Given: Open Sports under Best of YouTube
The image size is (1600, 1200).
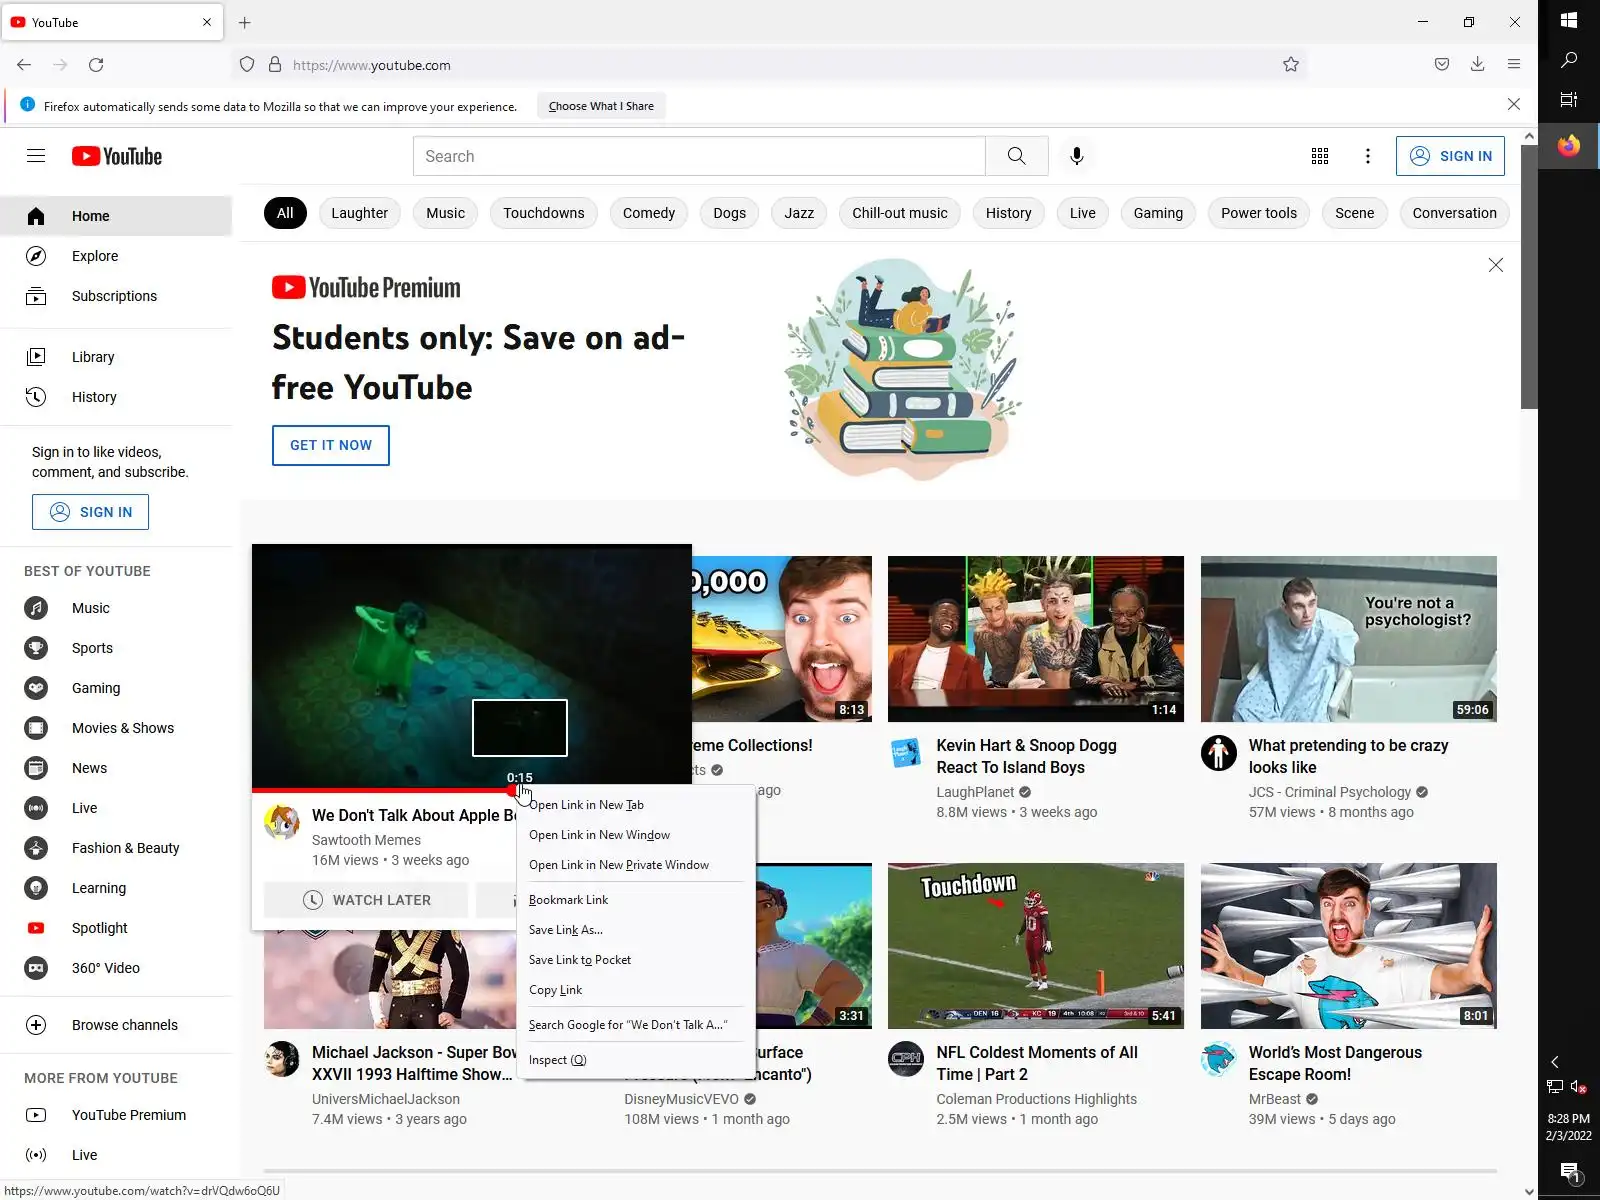Looking at the screenshot, I should click(x=116, y=648).
